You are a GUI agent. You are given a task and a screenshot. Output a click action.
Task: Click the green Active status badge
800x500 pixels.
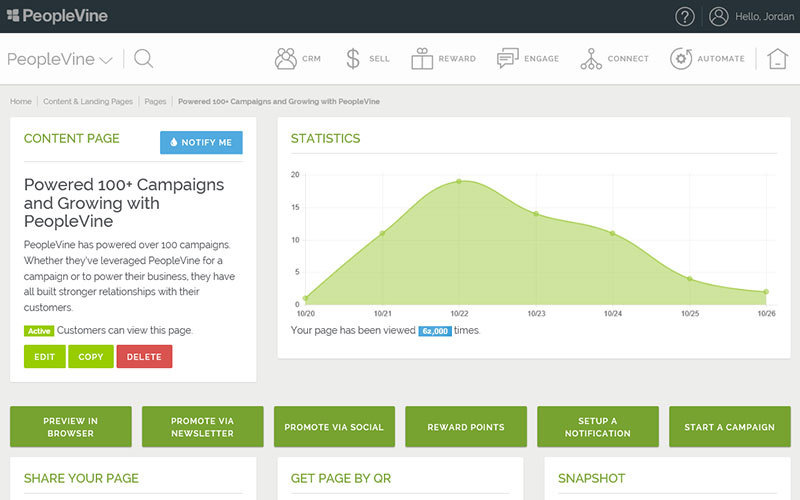click(39, 331)
